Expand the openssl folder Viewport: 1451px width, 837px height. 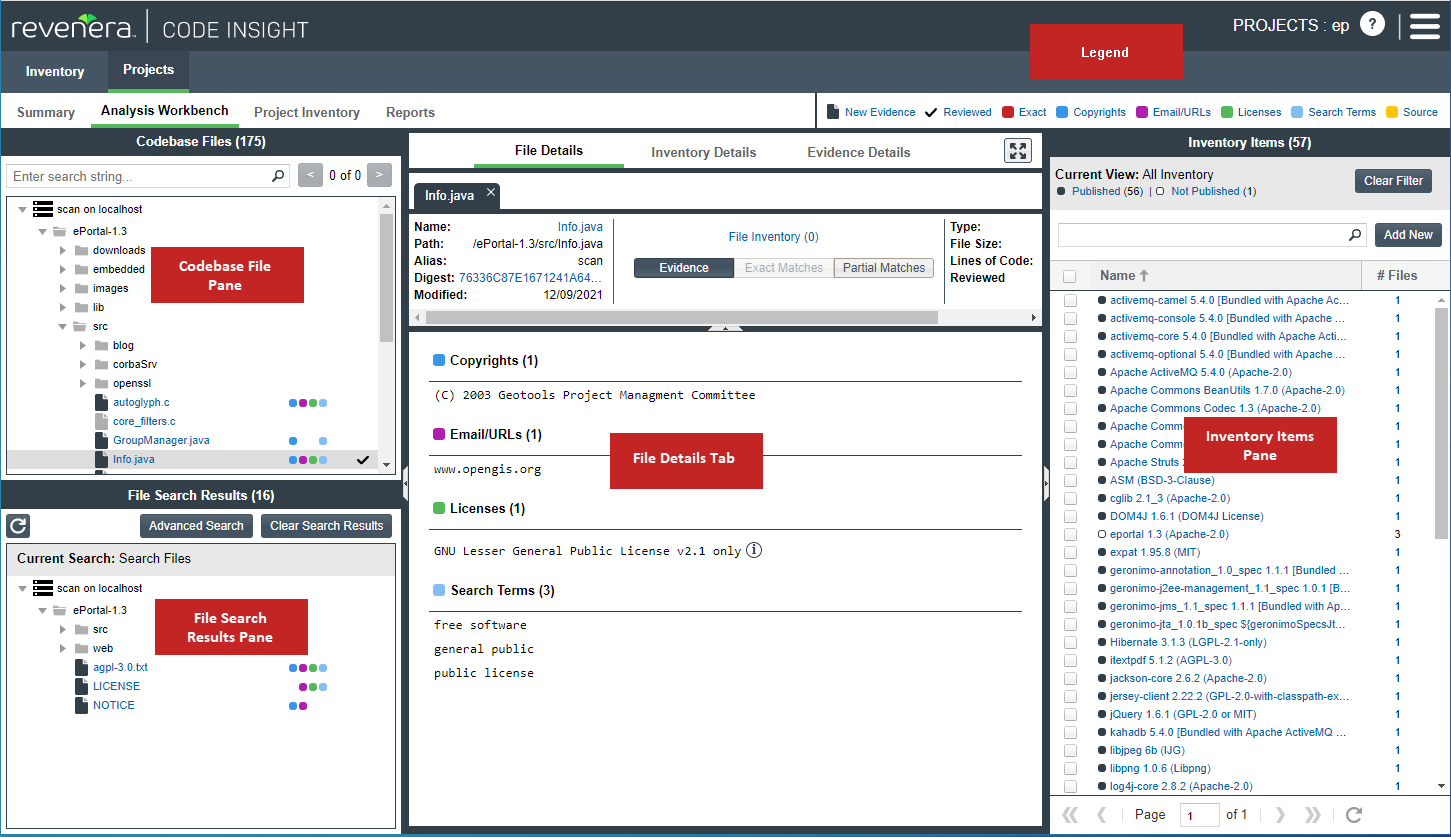tap(84, 383)
